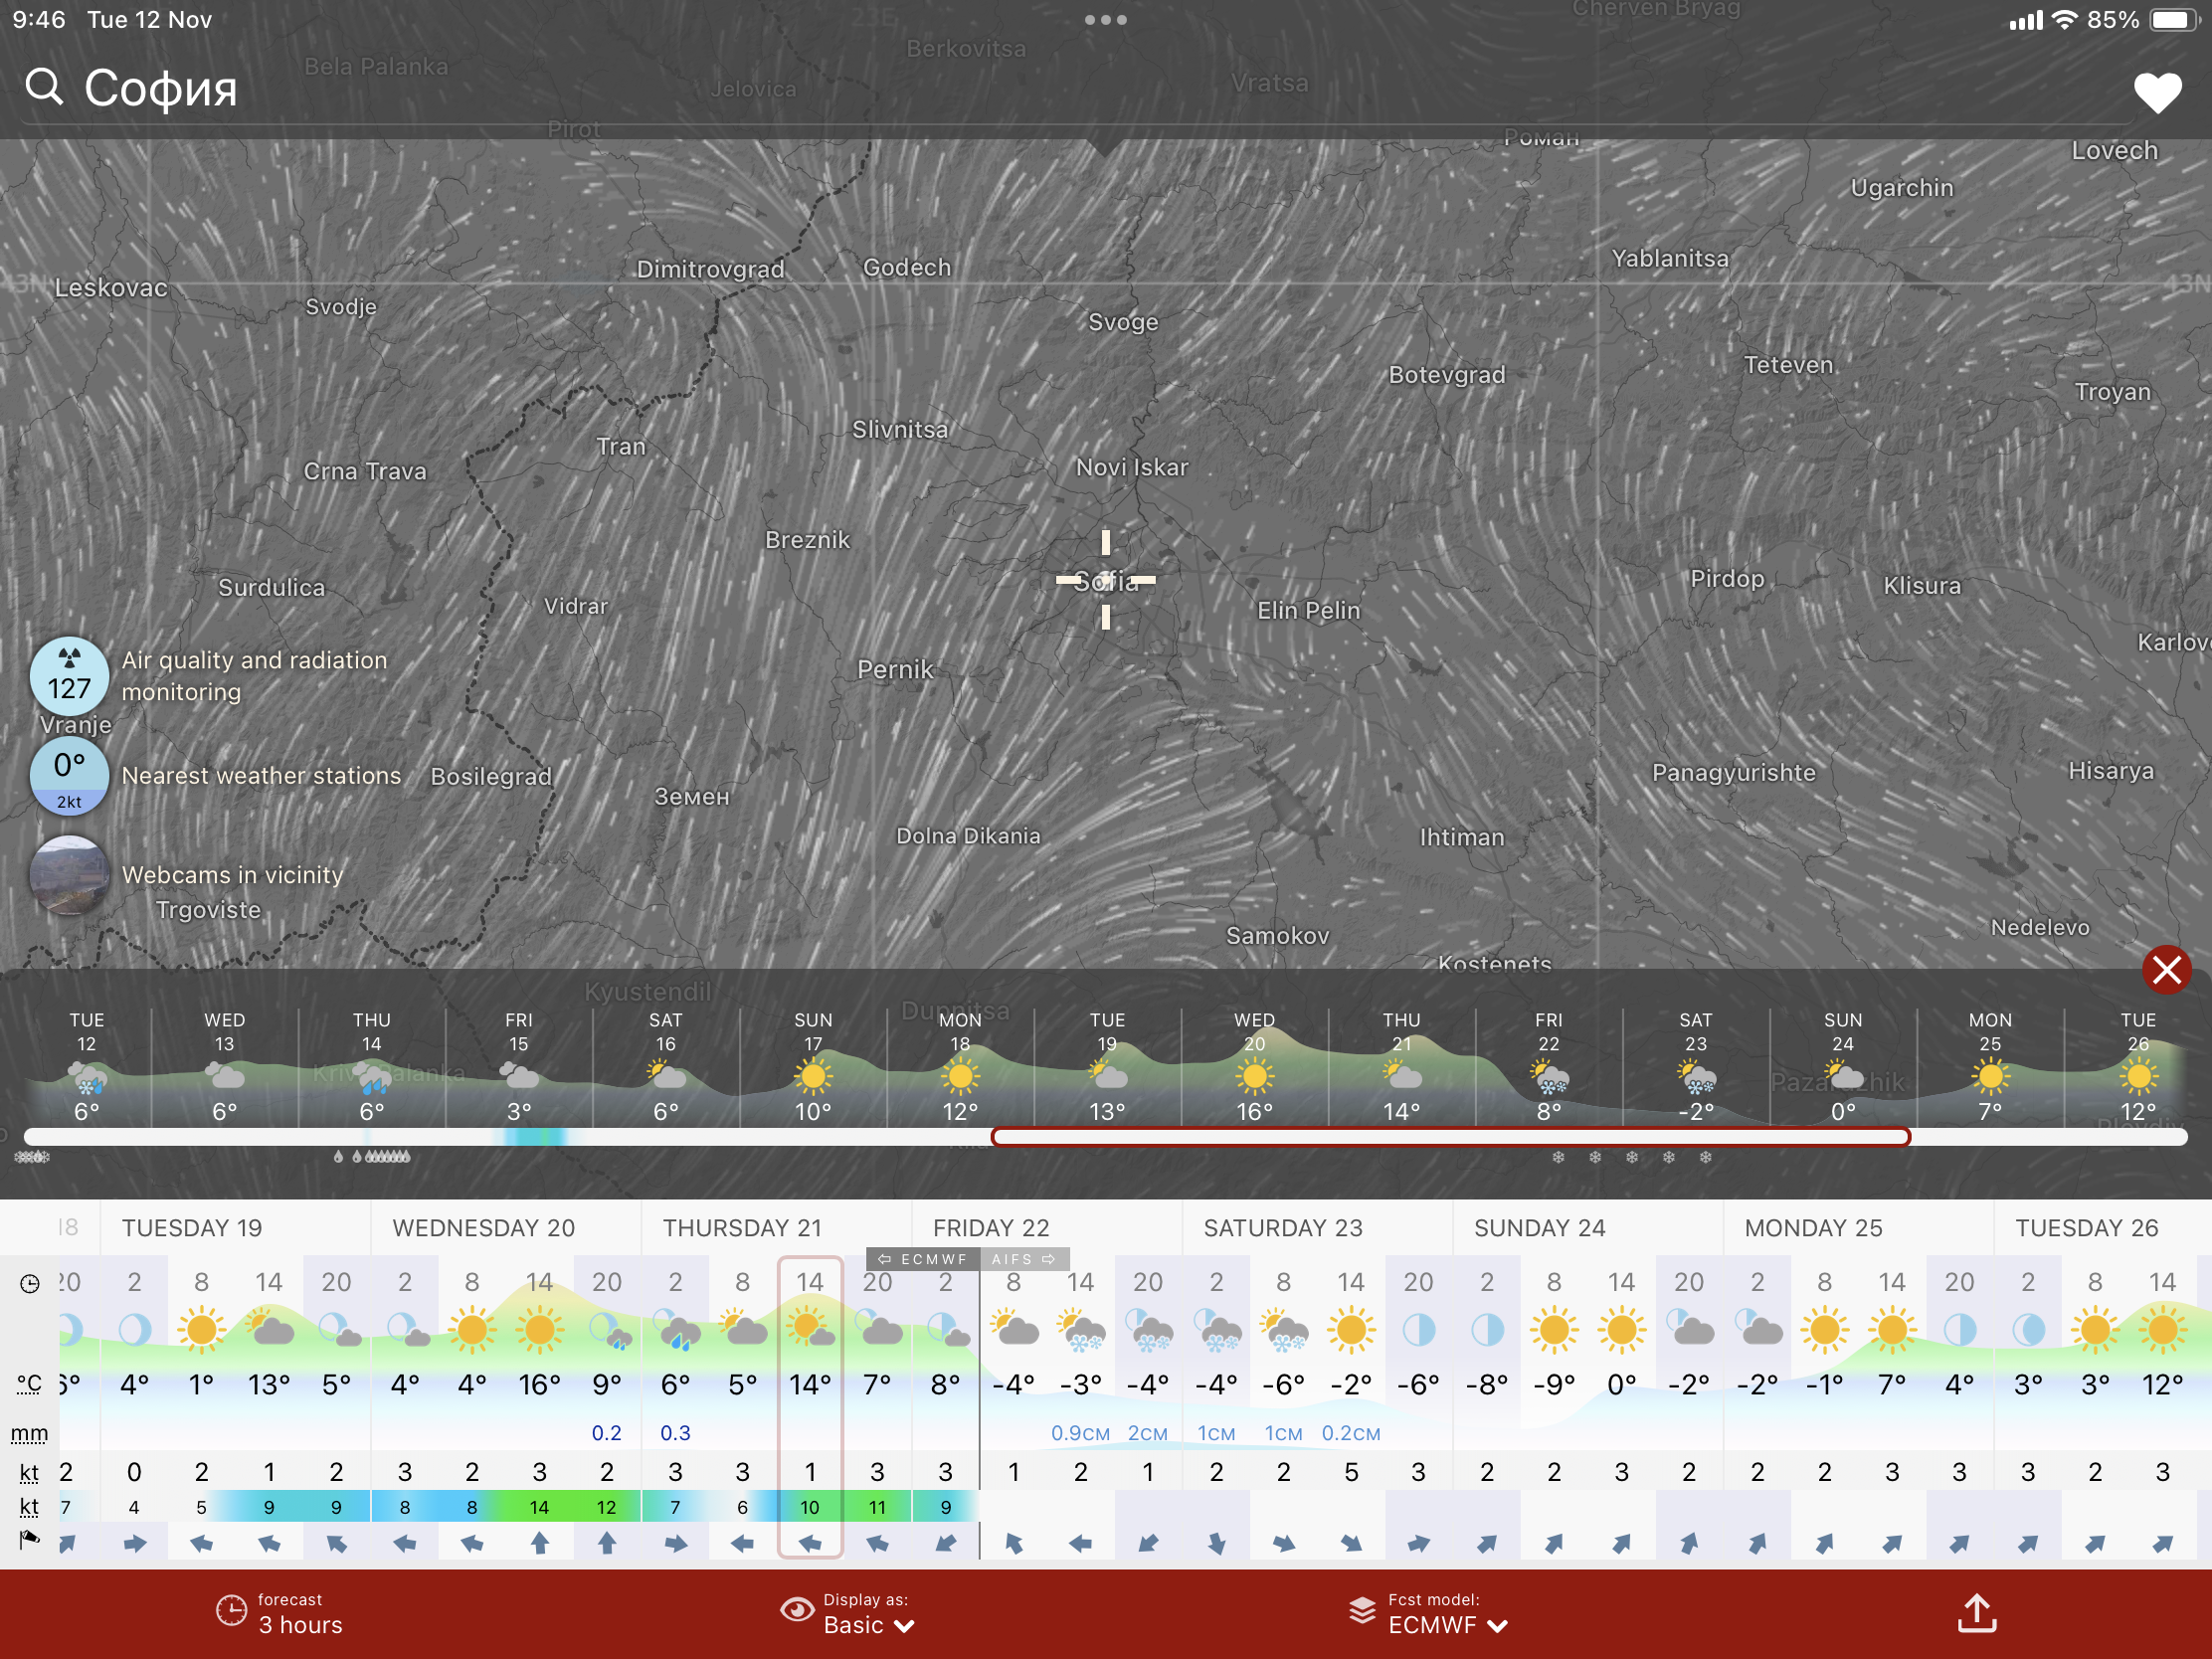Click Wednesday 20 14h sunny 16° icon

[539, 1330]
